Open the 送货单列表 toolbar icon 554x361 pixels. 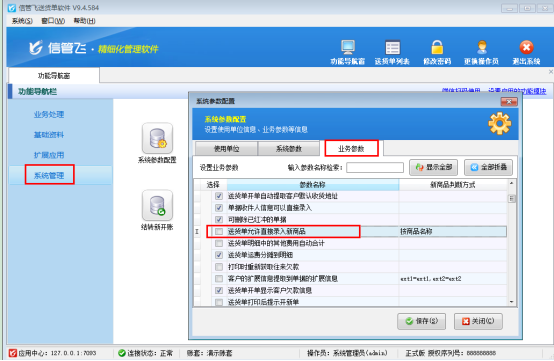tap(393, 47)
